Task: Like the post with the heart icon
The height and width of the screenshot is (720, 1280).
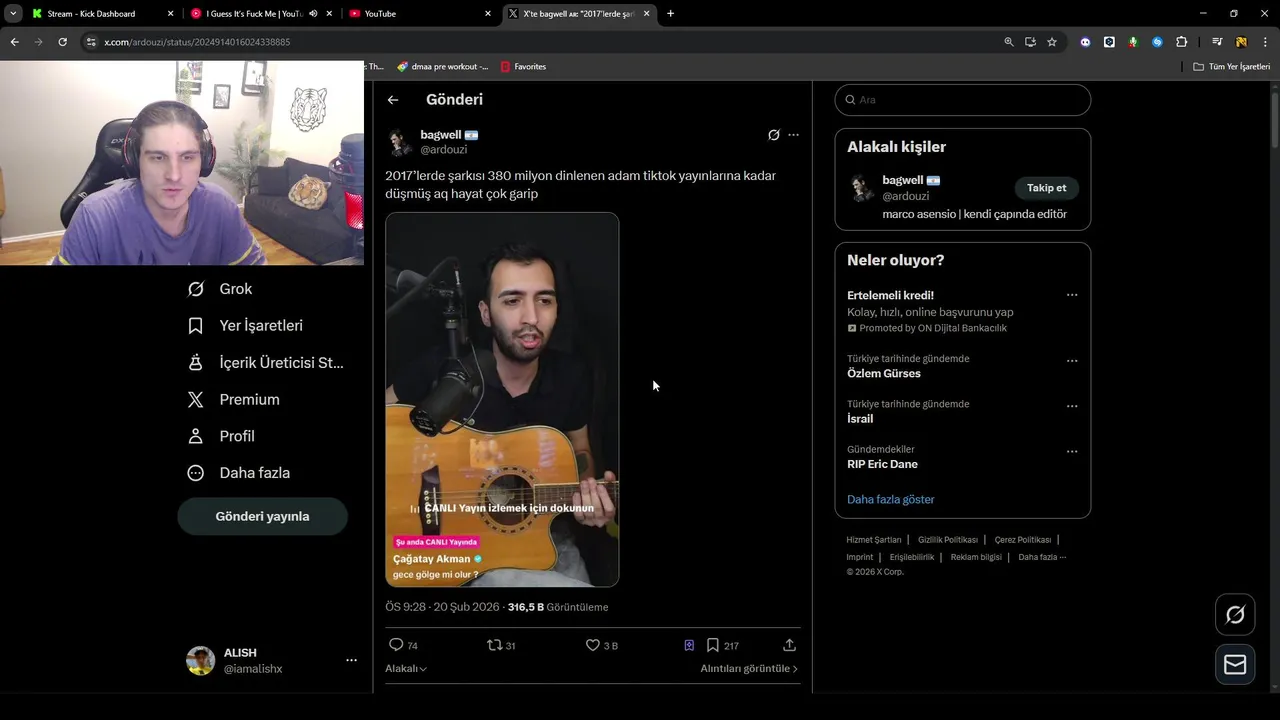Action: pos(593,645)
